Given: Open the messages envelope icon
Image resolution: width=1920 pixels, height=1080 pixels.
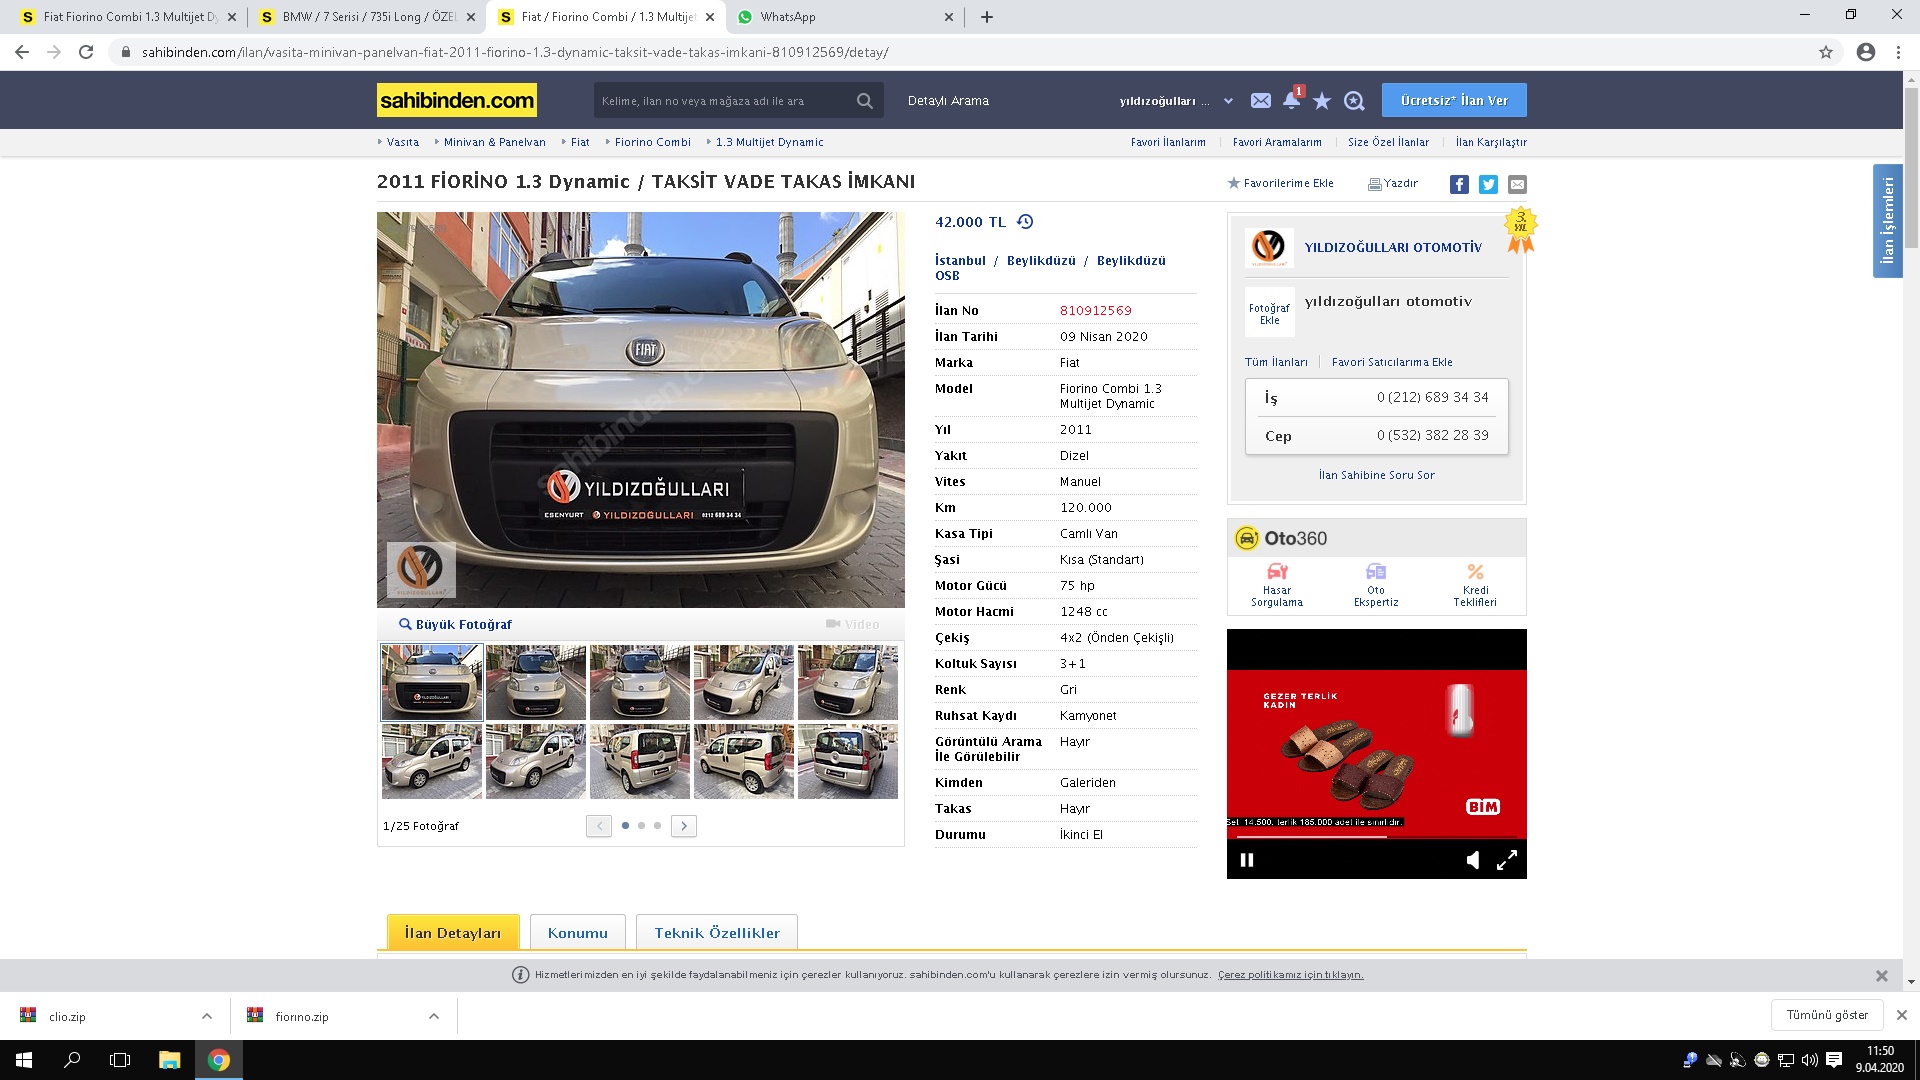Looking at the screenshot, I should click(1260, 101).
